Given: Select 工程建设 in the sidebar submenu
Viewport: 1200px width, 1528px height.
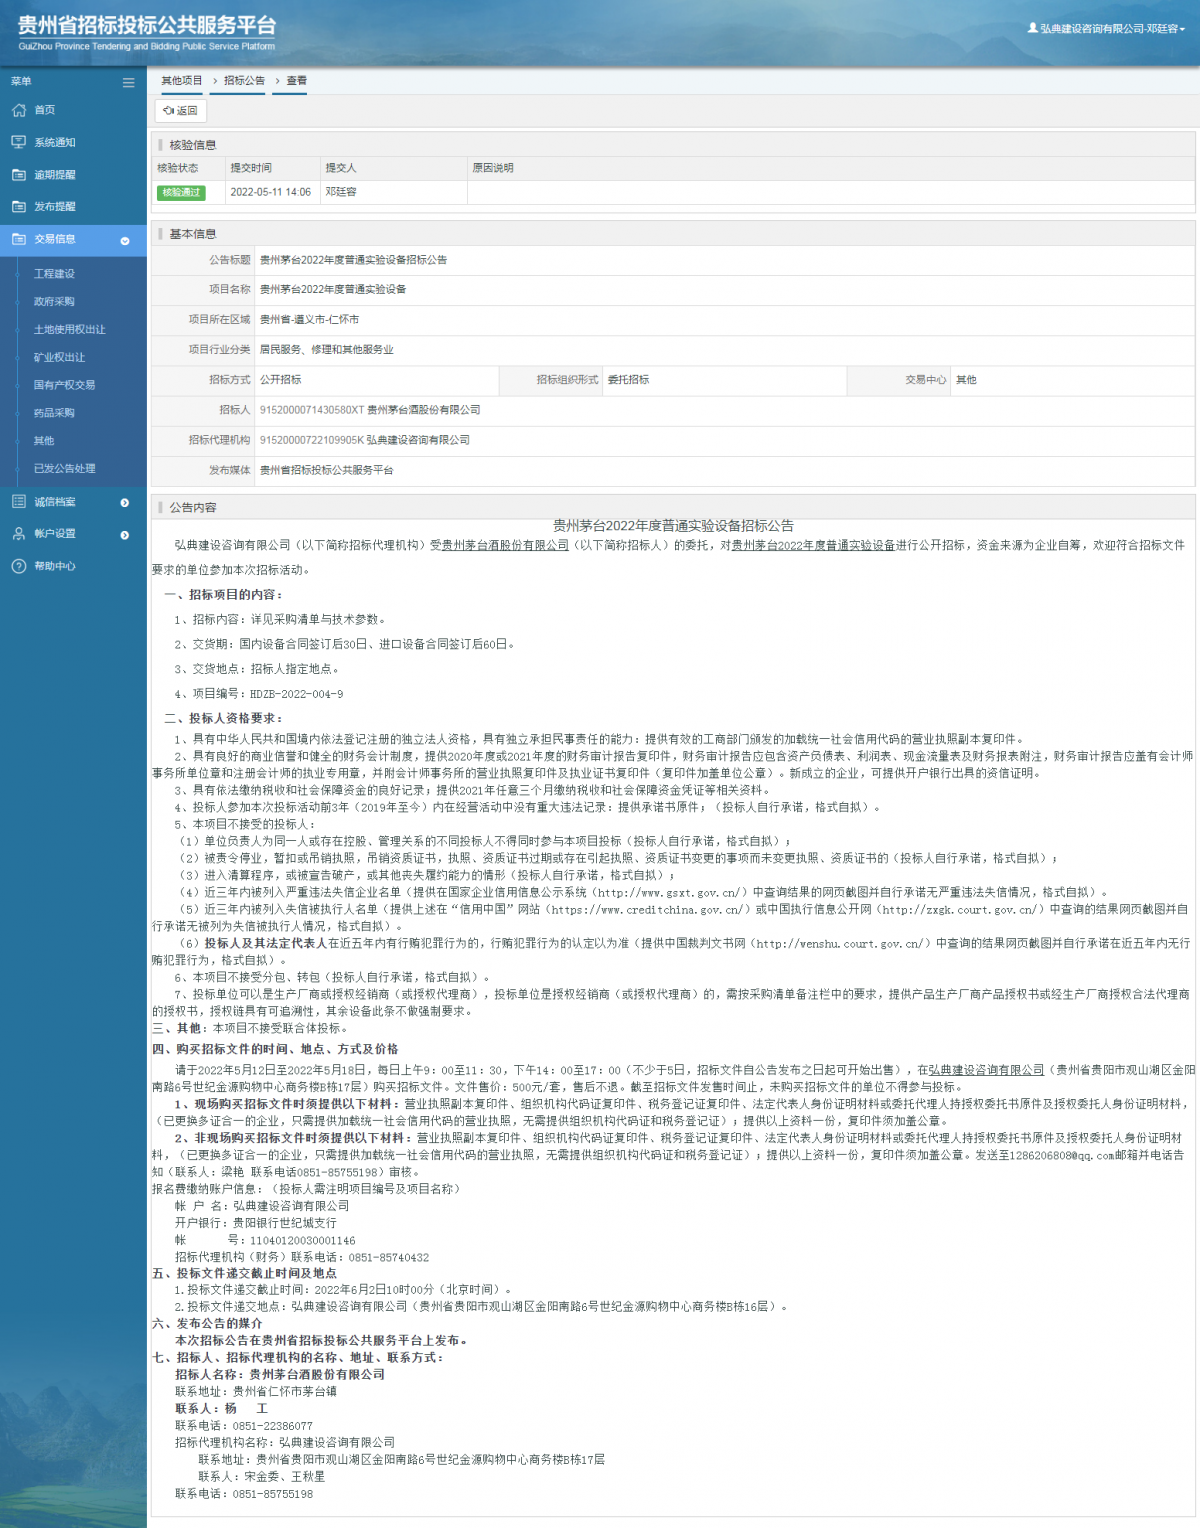Looking at the screenshot, I should point(54,274).
